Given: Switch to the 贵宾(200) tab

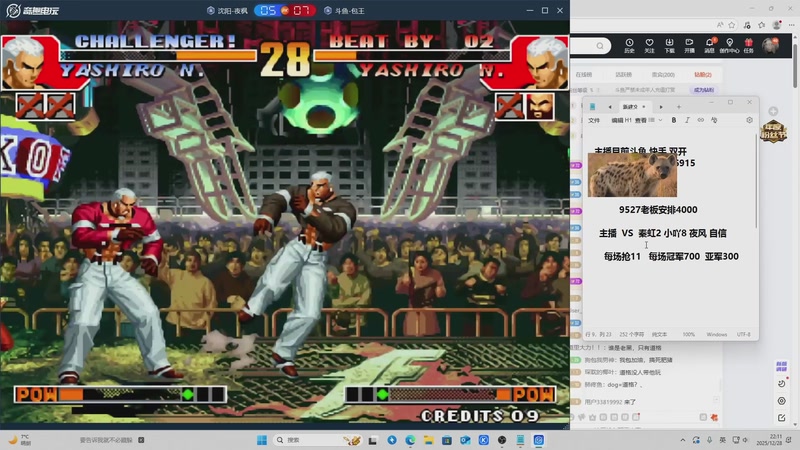Looking at the screenshot, I should click(x=663, y=74).
